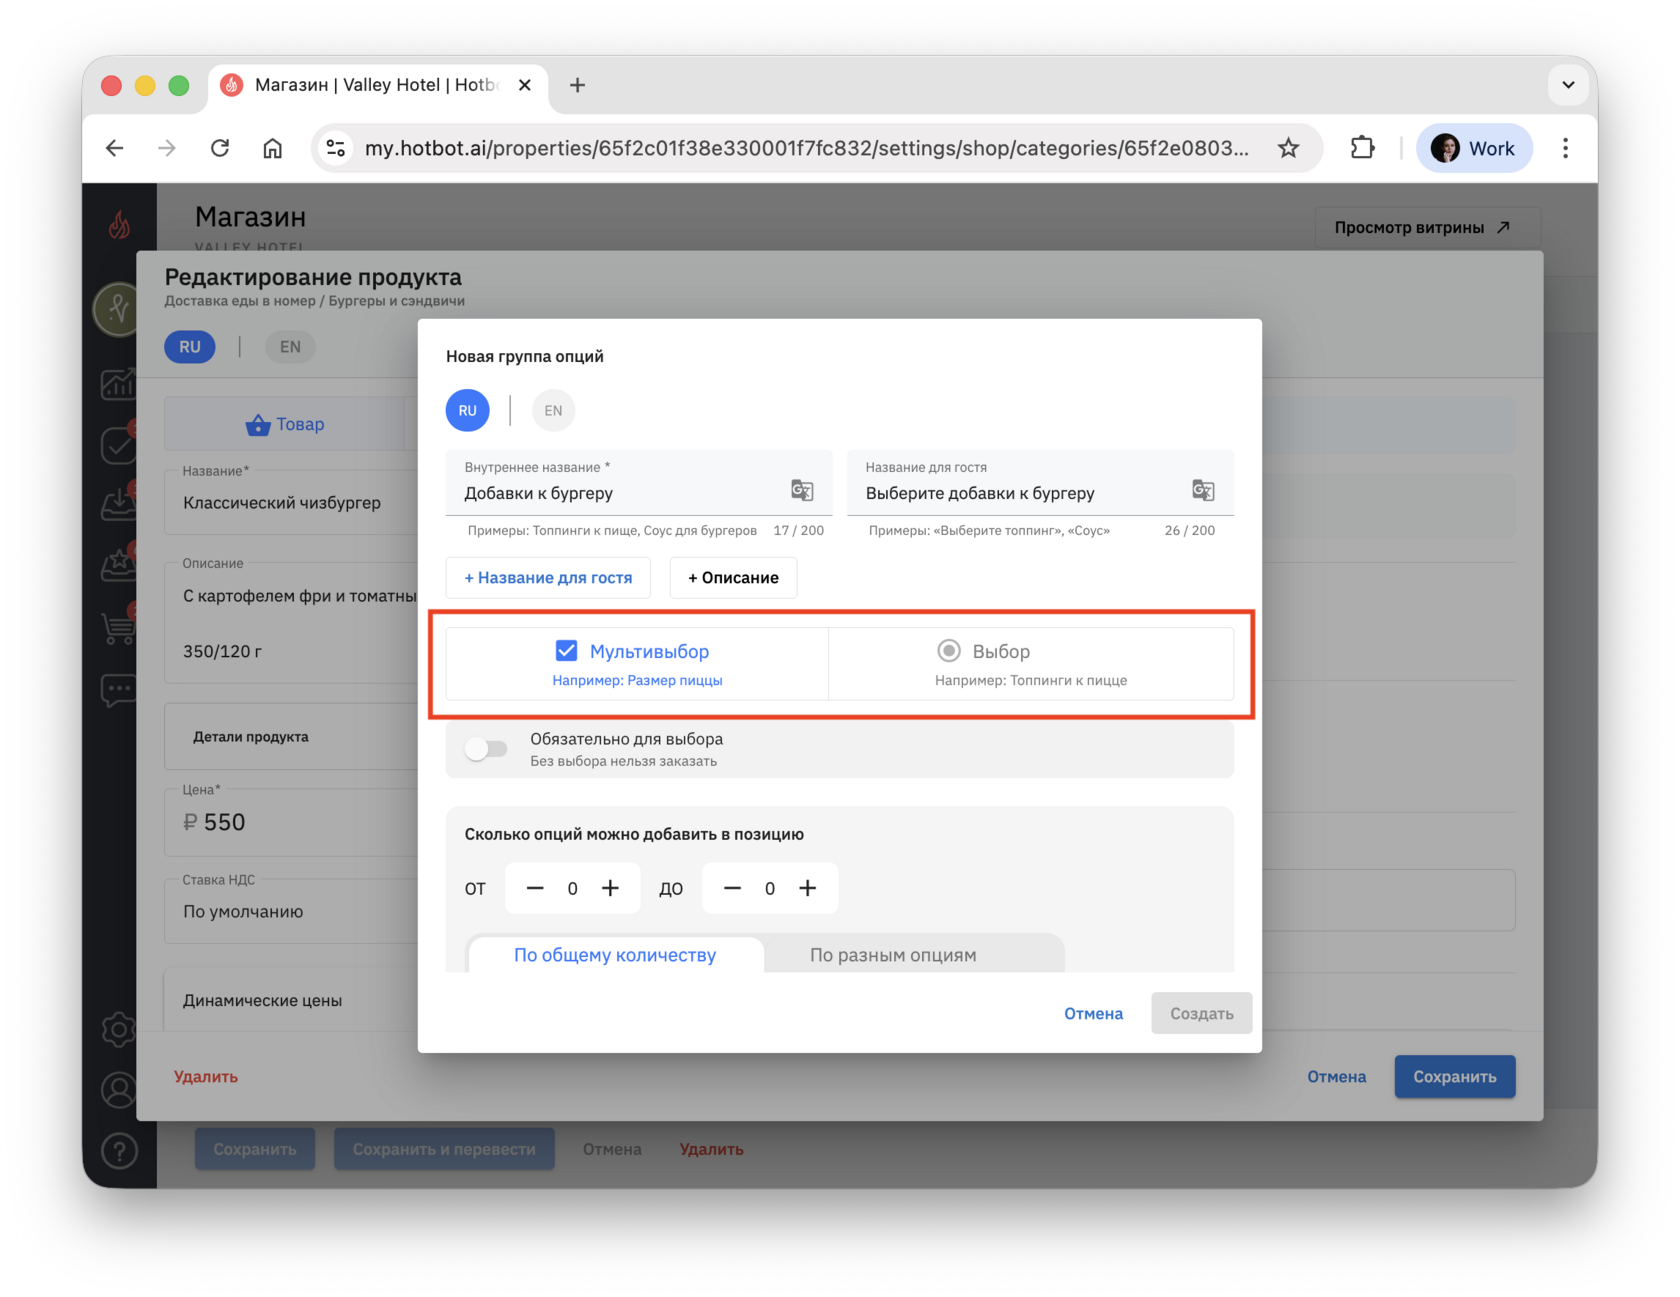Open the Work profile button
The height and width of the screenshot is (1297, 1680).
tap(1474, 148)
